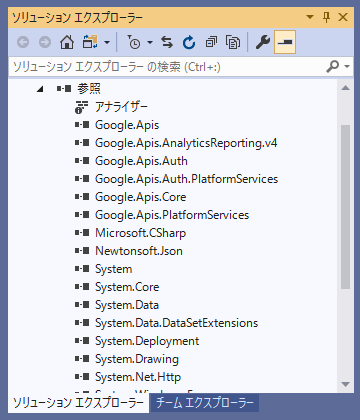Select the System.Core reference
This screenshot has height=420, width=360.
click(127, 287)
